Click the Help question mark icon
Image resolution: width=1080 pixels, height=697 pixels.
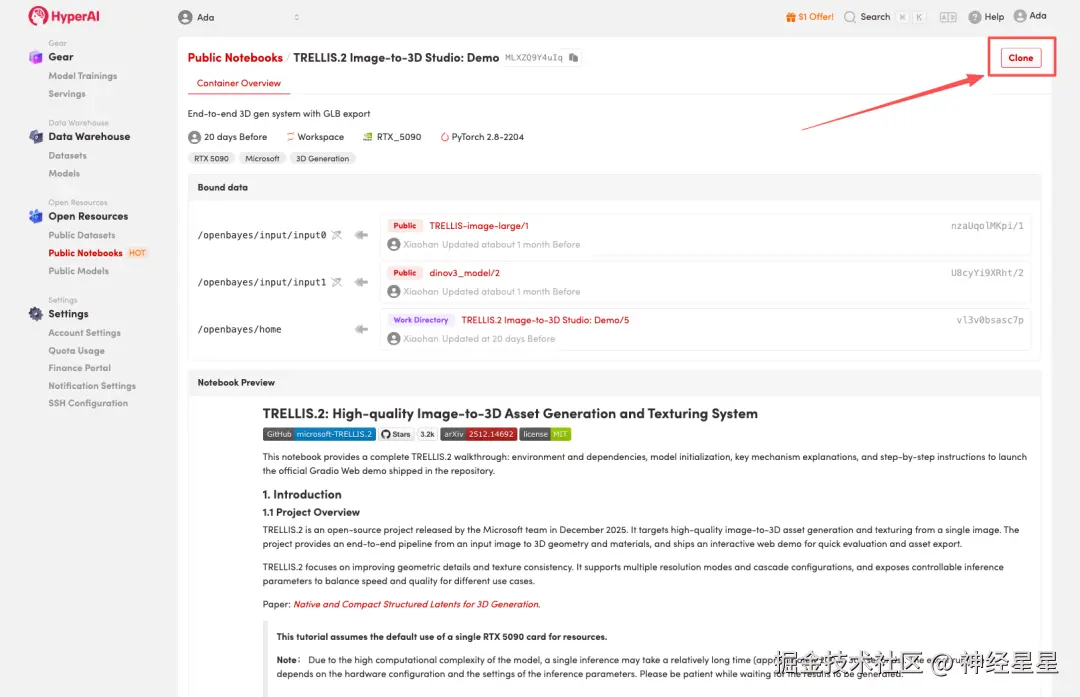pos(975,17)
